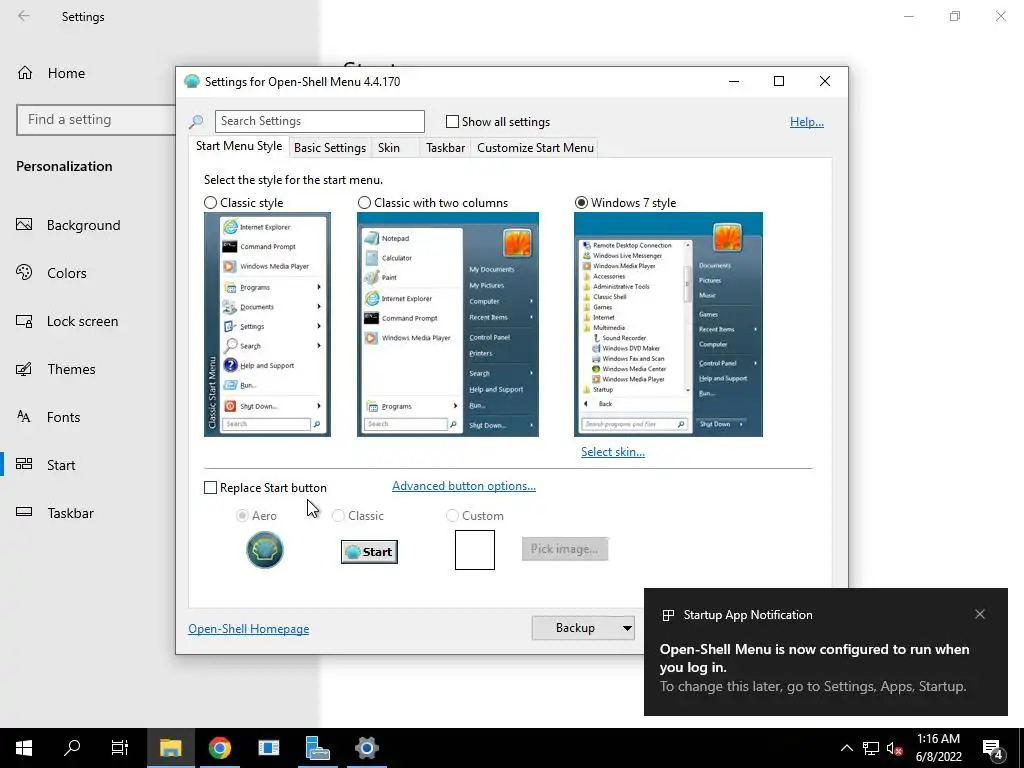Click the Open-Shell shell icon in title bar
The height and width of the screenshot is (768, 1024).
[x=191, y=82]
